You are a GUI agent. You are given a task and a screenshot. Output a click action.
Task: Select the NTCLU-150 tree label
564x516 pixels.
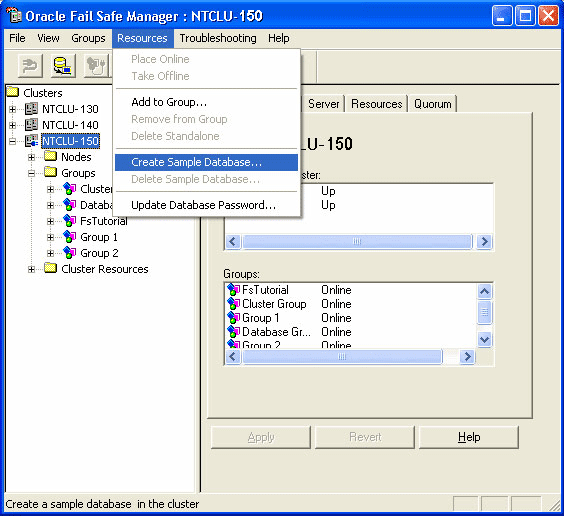(x=70, y=141)
